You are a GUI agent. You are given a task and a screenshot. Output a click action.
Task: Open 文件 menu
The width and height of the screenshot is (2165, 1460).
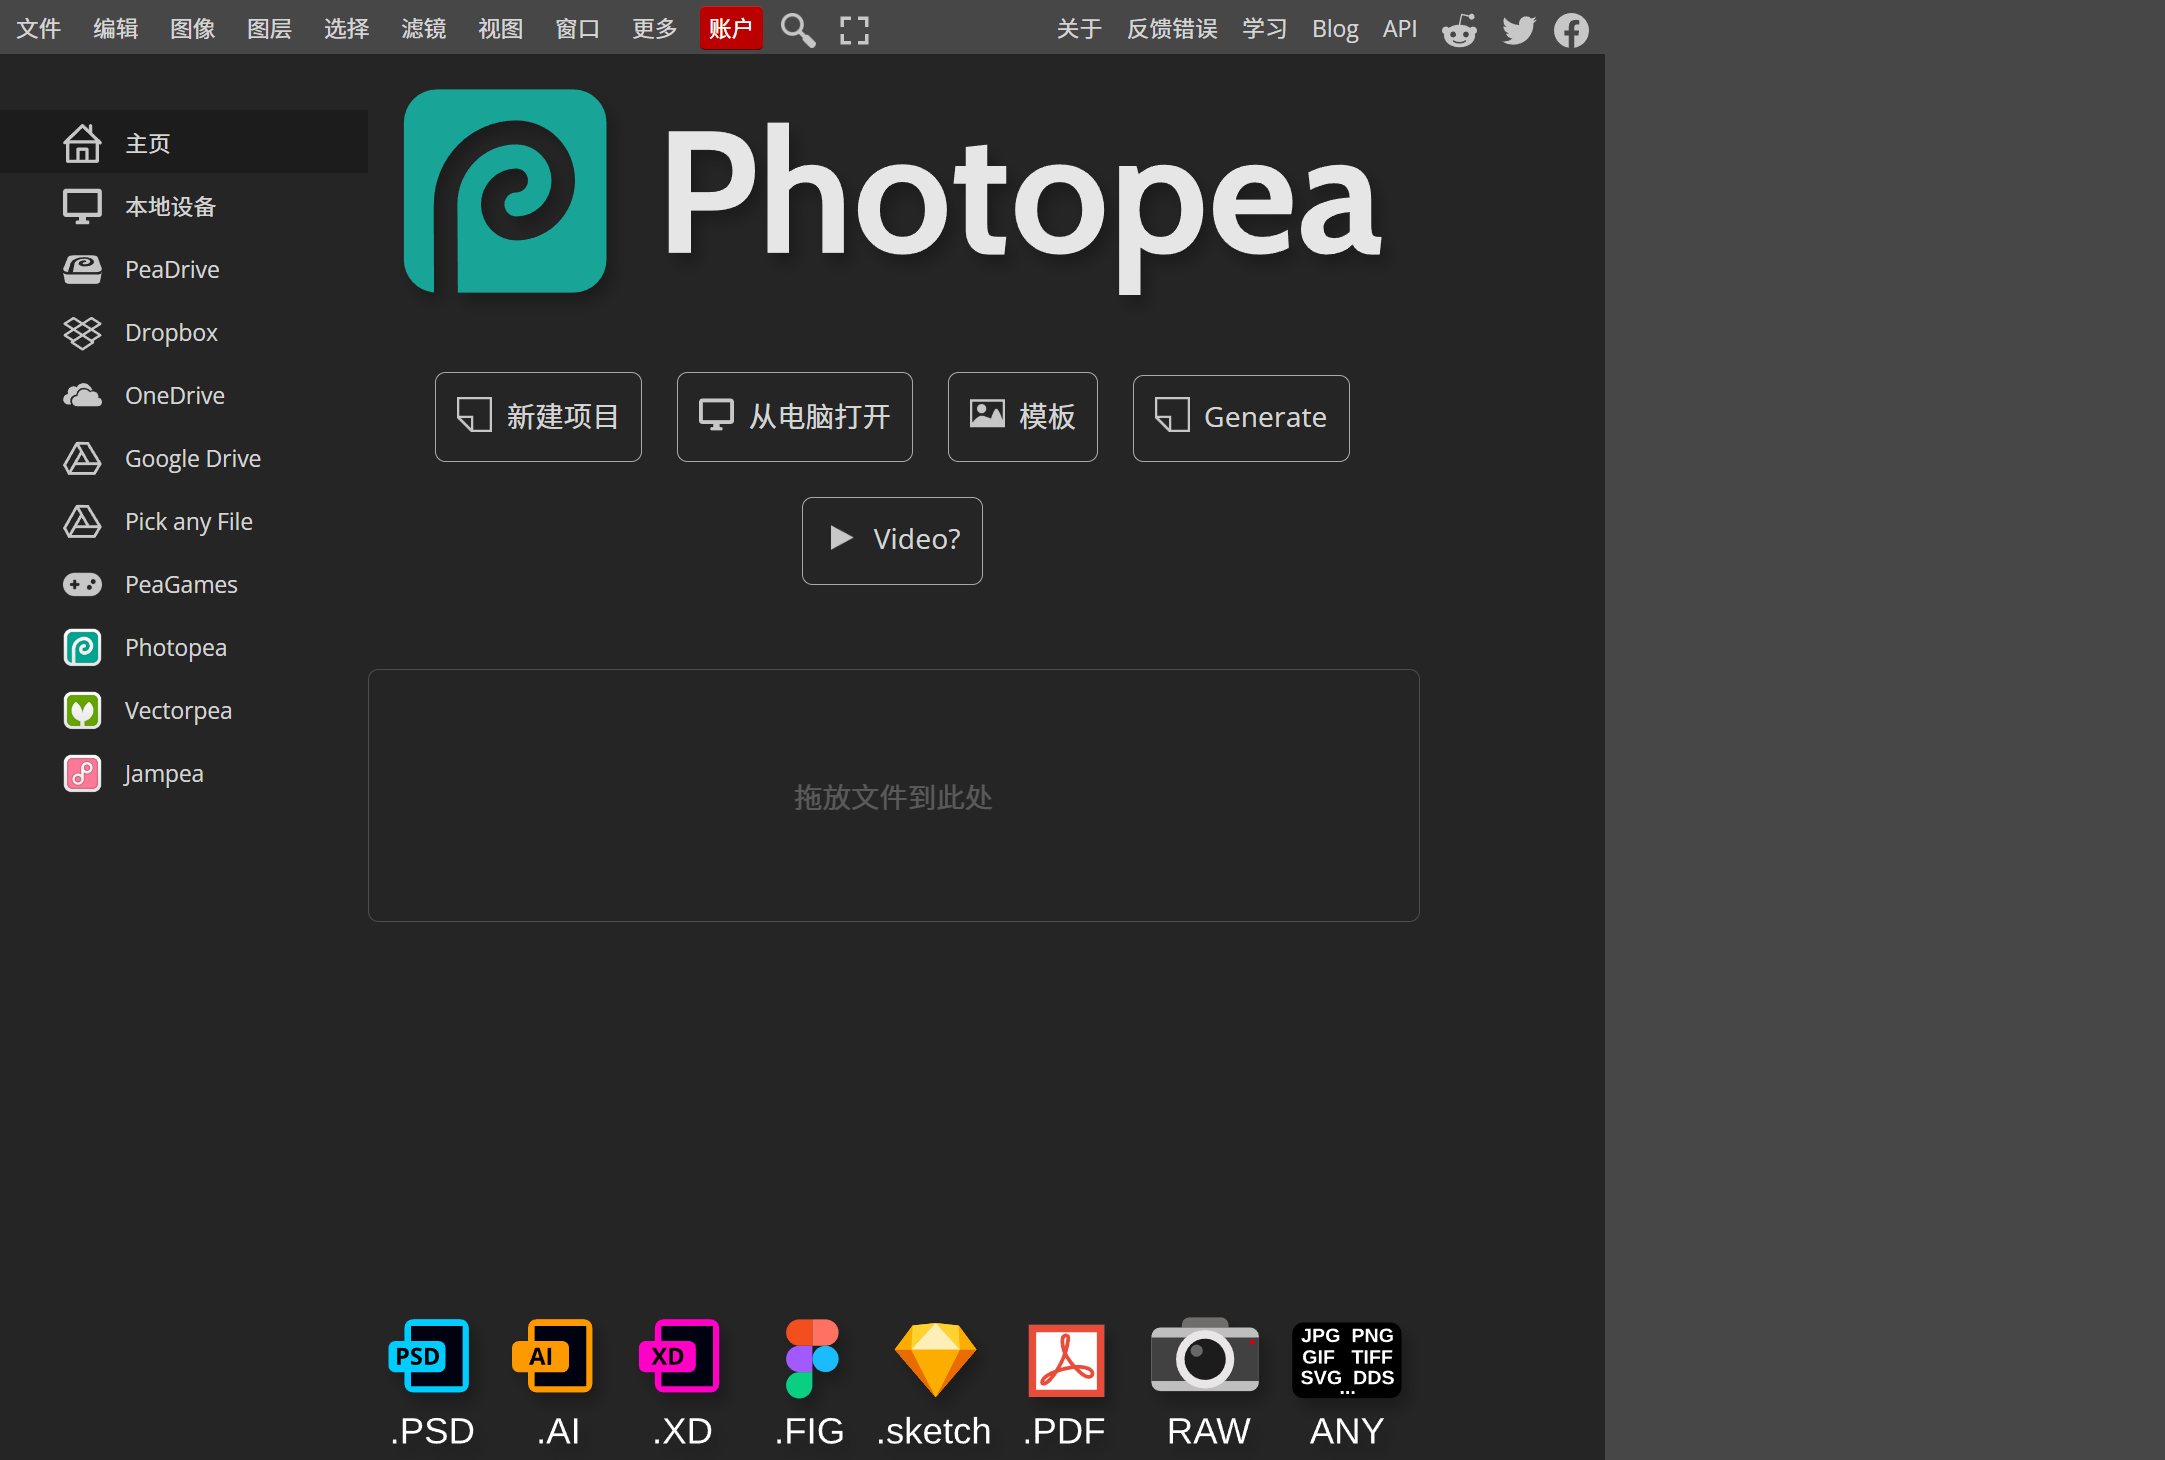[39, 28]
